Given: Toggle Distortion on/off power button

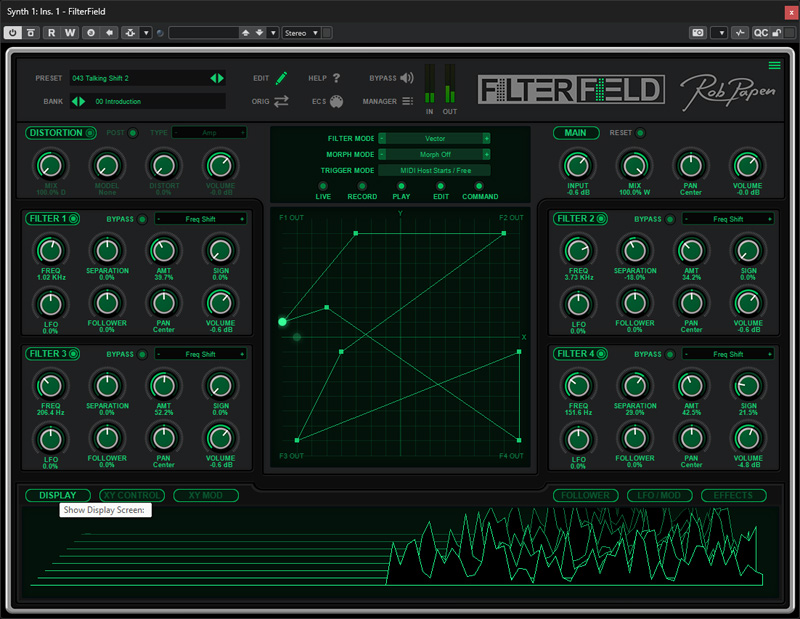Looking at the screenshot, I should pyautogui.click(x=90, y=133).
